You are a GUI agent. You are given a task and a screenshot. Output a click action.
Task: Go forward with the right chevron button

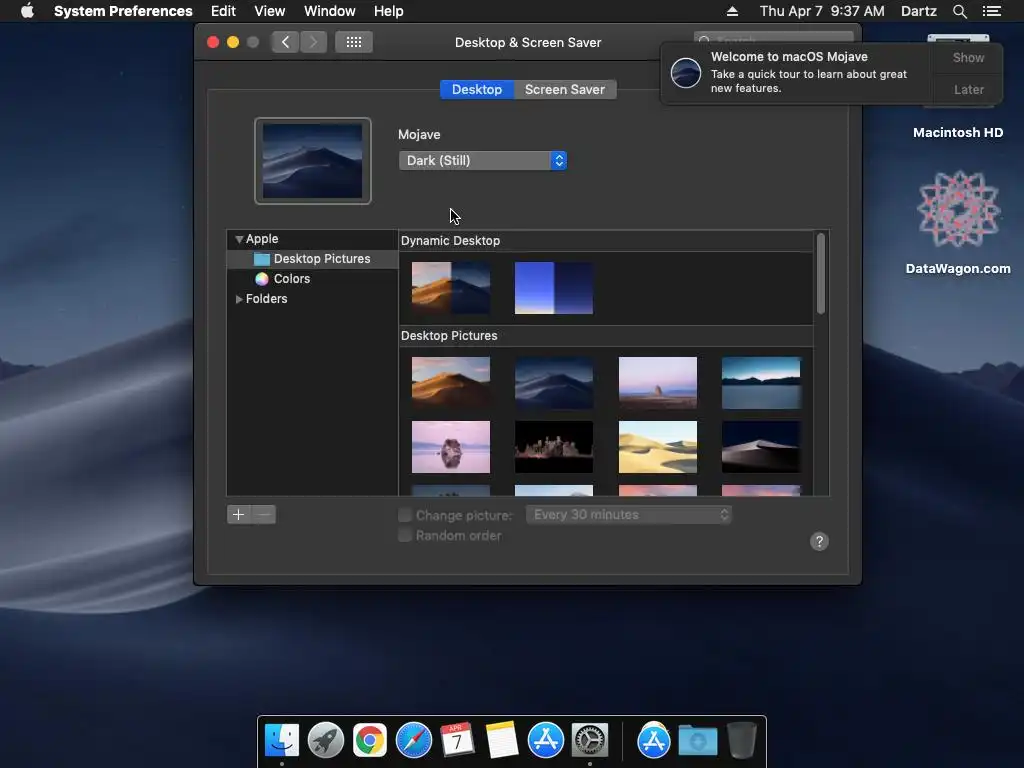point(313,42)
